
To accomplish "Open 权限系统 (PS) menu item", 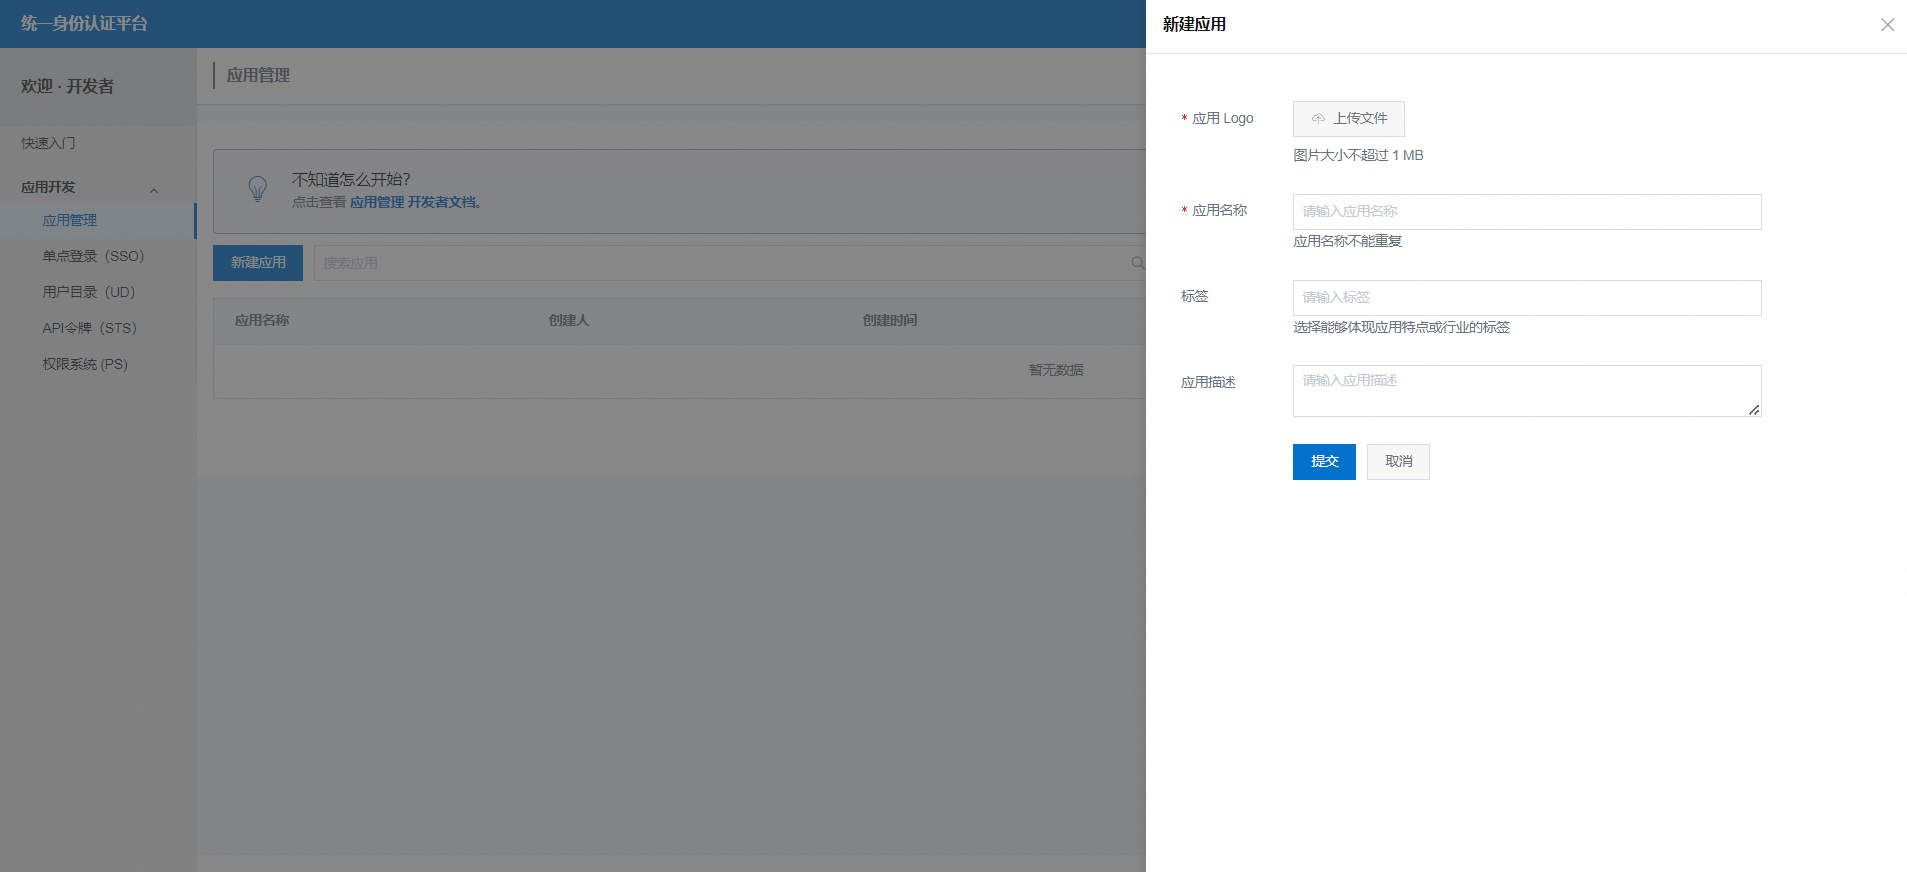I will (x=85, y=364).
